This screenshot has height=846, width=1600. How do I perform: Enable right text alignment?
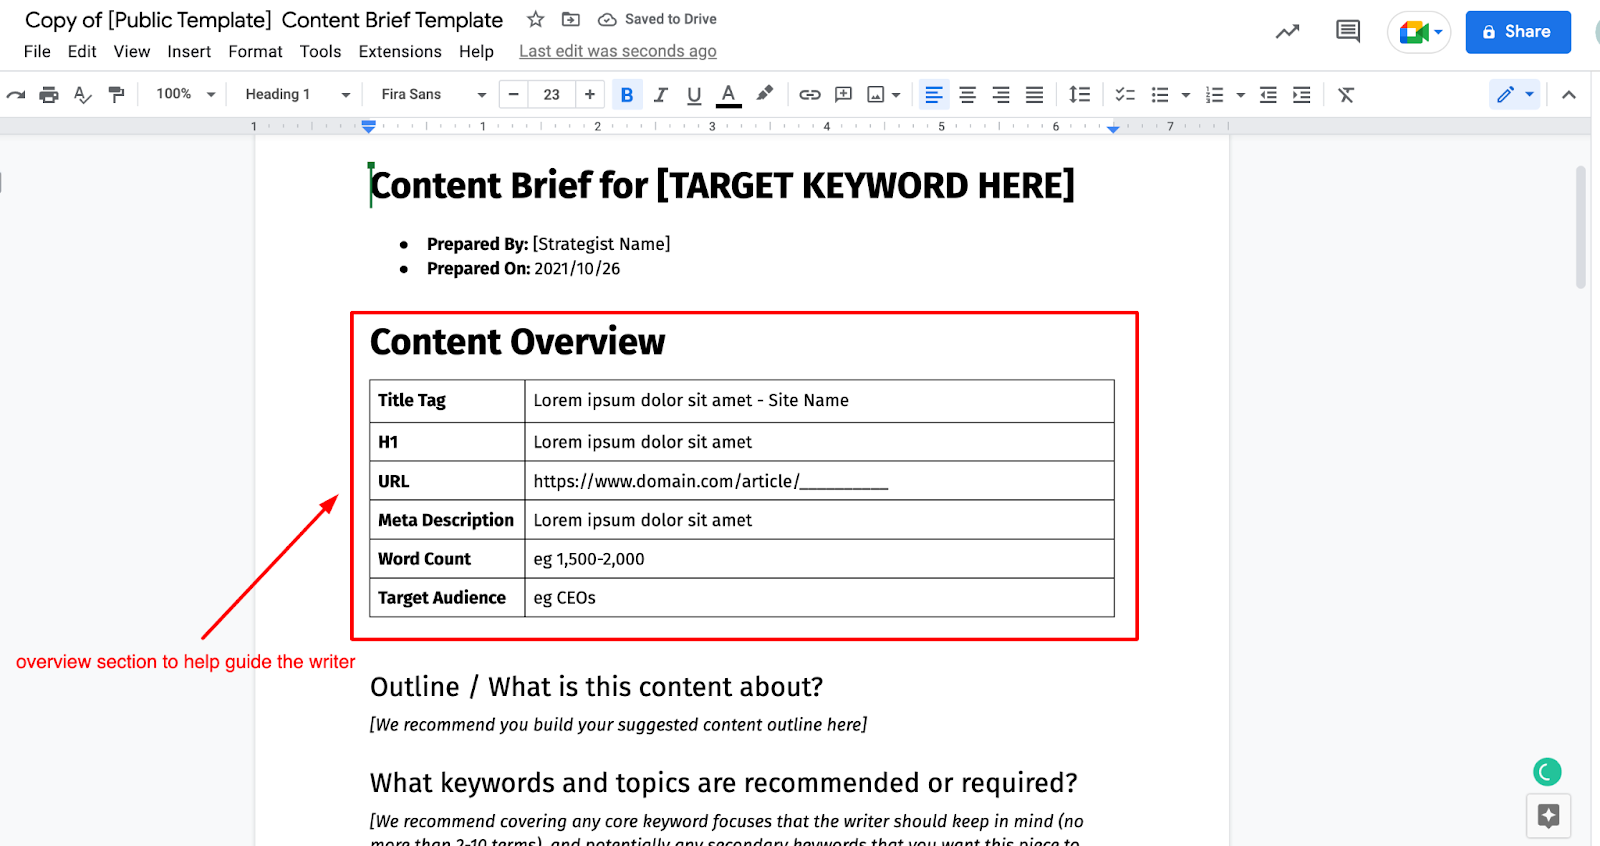[x=1001, y=95]
